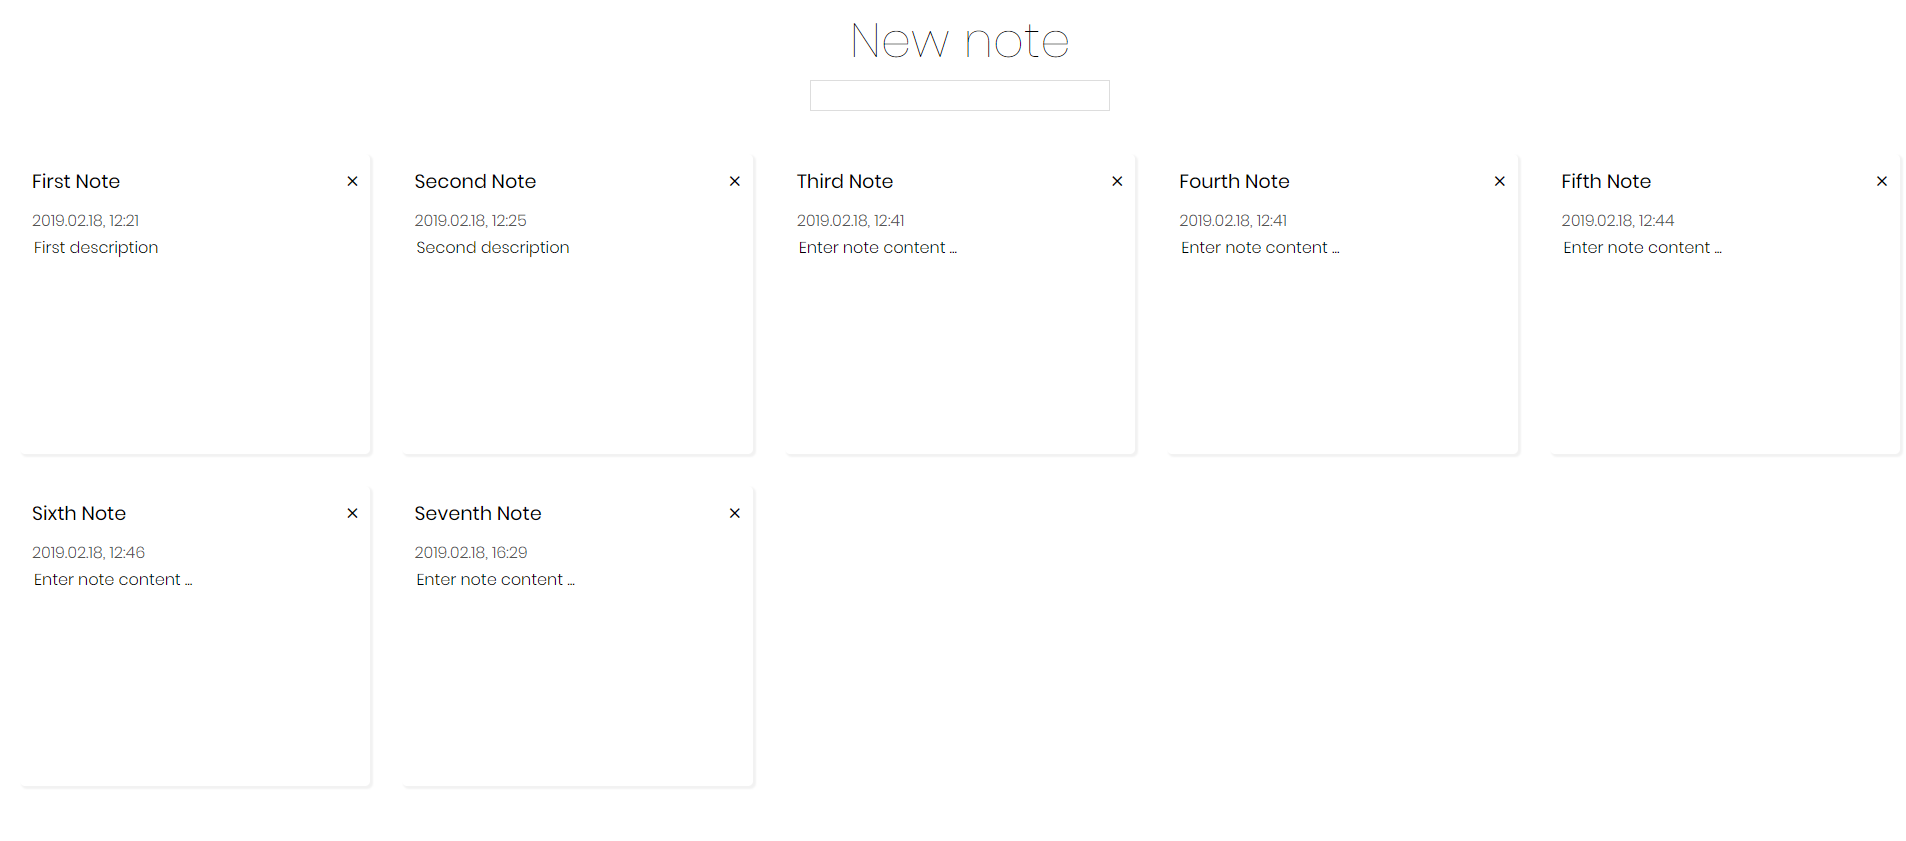This screenshot has height=841, width=1906.
Task: Delete the Sixth Note card
Action: tap(352, 513)
